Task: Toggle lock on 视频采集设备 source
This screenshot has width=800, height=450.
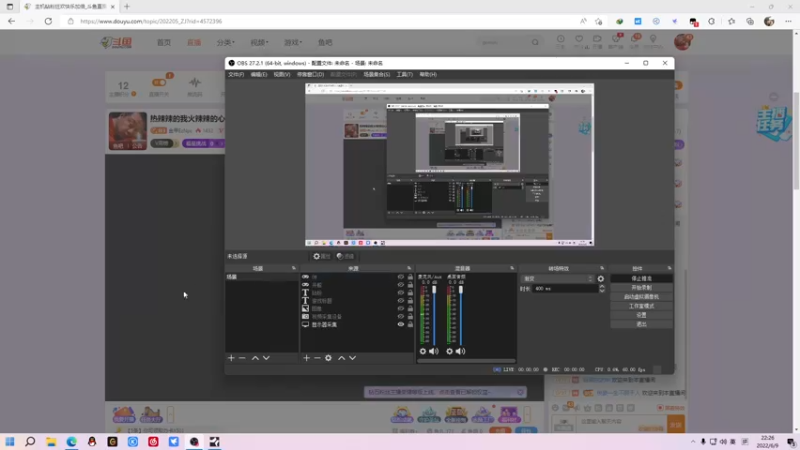Action: [410, 316]
